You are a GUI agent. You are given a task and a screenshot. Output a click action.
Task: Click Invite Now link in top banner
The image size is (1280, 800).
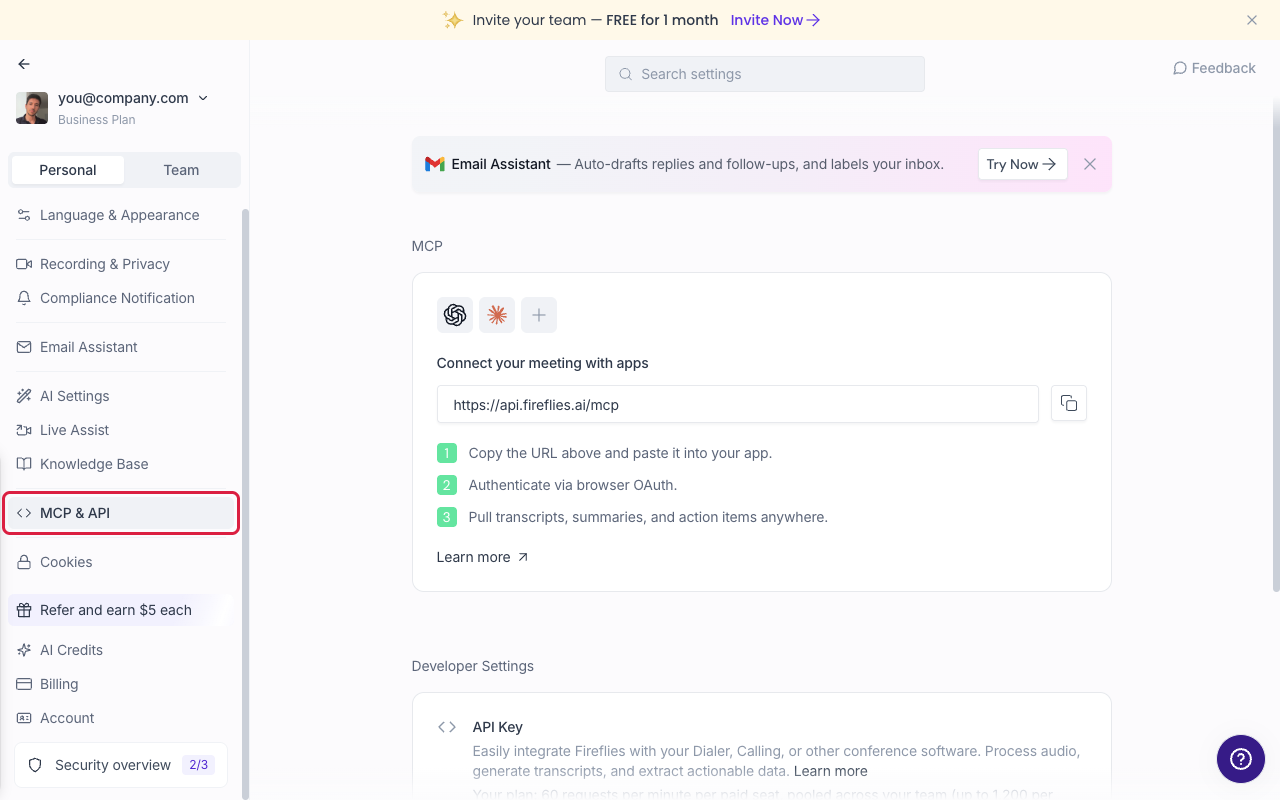click(x=775, y=20)
